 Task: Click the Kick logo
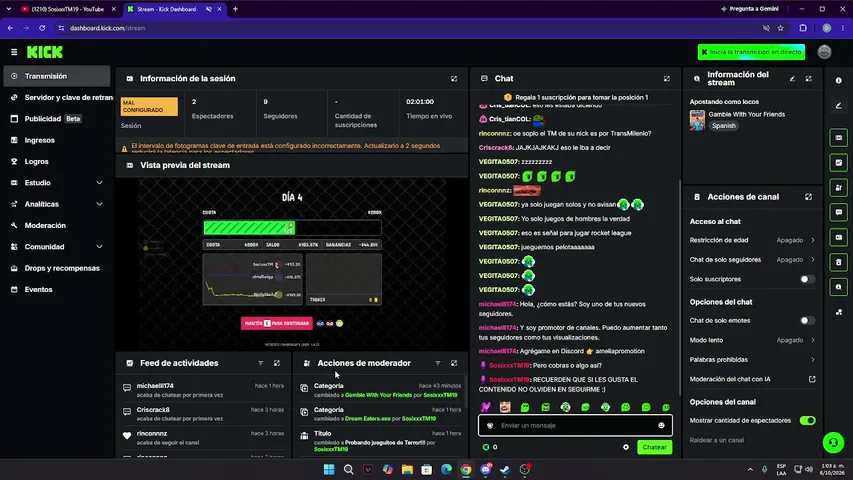coord(45,52)
